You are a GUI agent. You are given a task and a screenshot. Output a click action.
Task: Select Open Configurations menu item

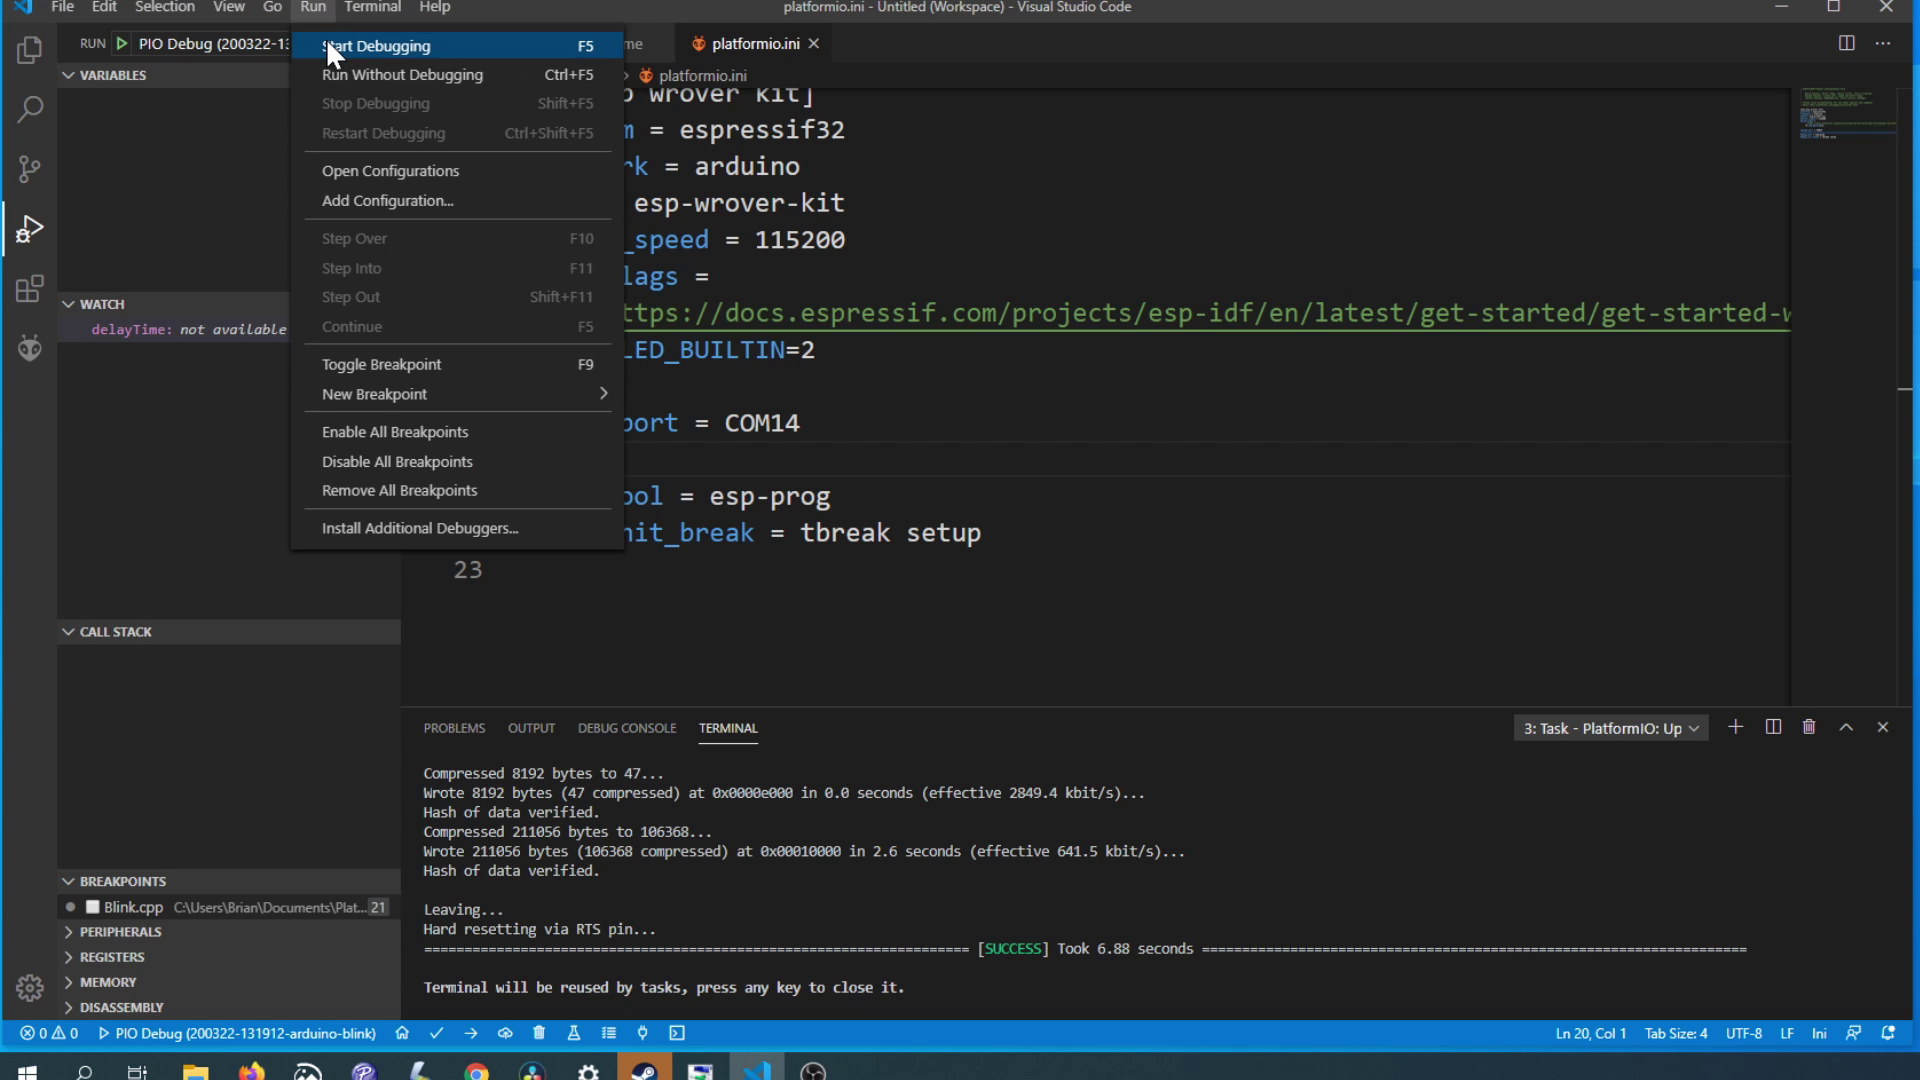[457, 171]
